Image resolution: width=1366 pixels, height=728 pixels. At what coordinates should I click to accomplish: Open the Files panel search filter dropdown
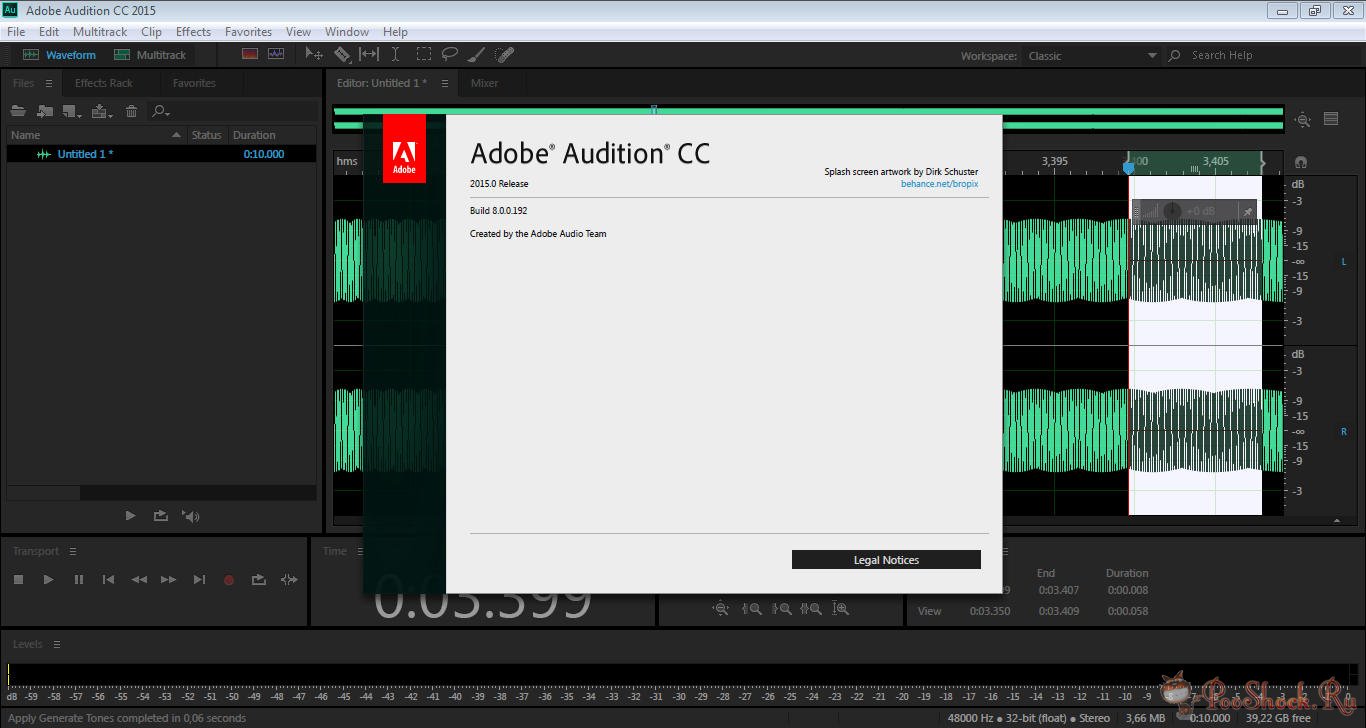click(x=161, y=111)
